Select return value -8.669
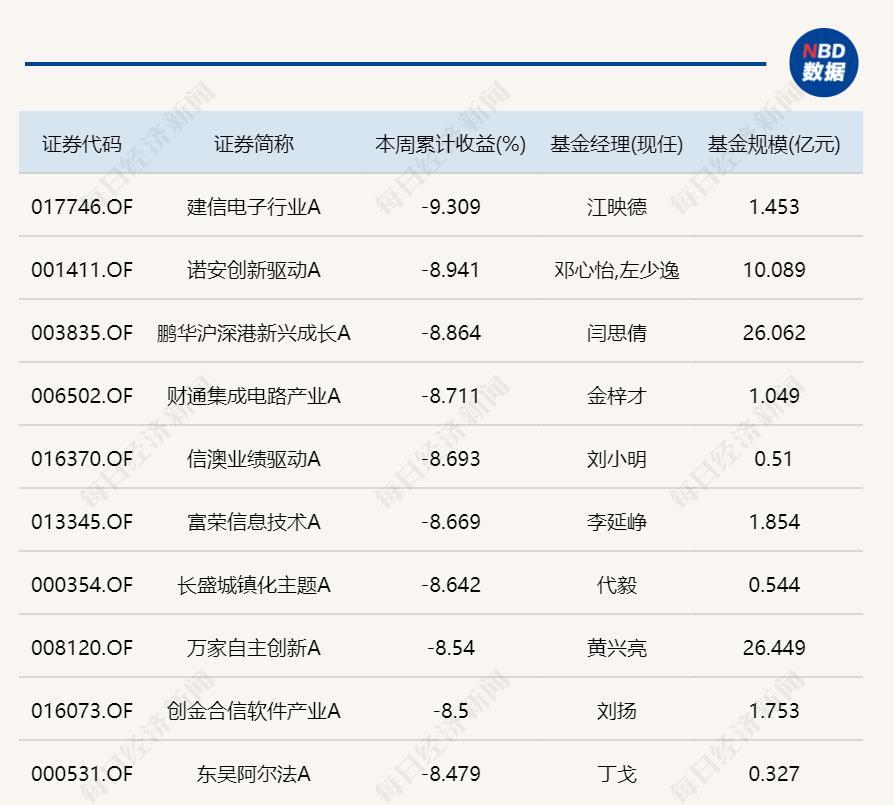 click(451, 522)
